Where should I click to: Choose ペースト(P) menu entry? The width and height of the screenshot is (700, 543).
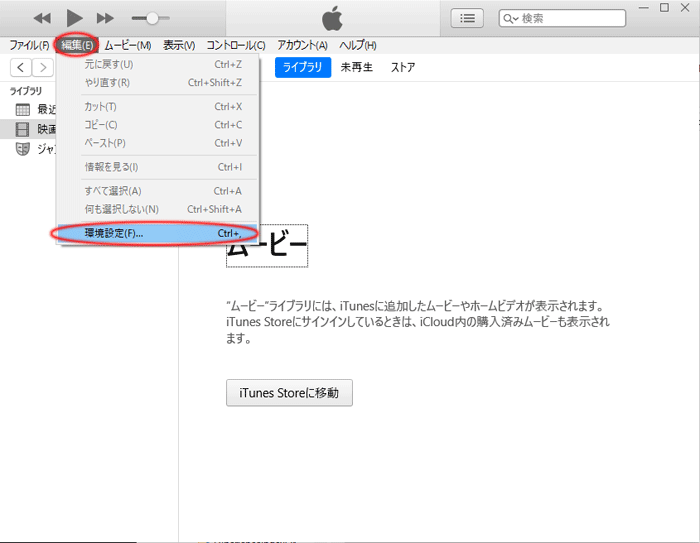click(x=158, y=143)
